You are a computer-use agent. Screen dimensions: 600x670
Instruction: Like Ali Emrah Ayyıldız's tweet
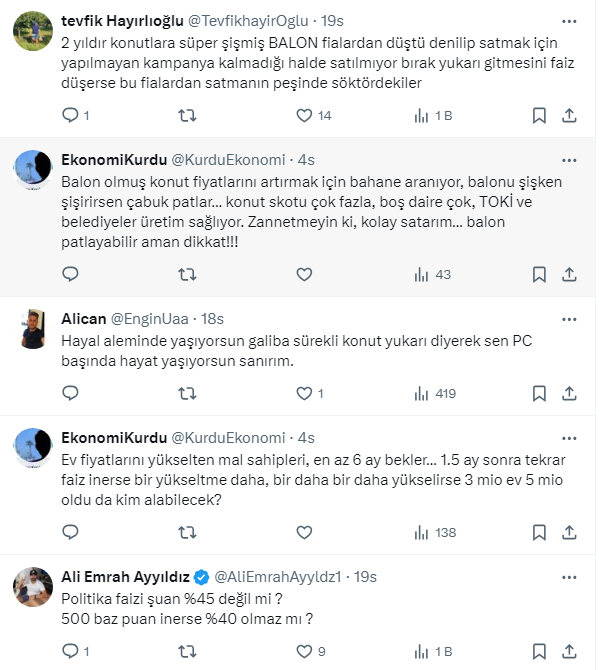pyautogui.click(x=304, y=651)
